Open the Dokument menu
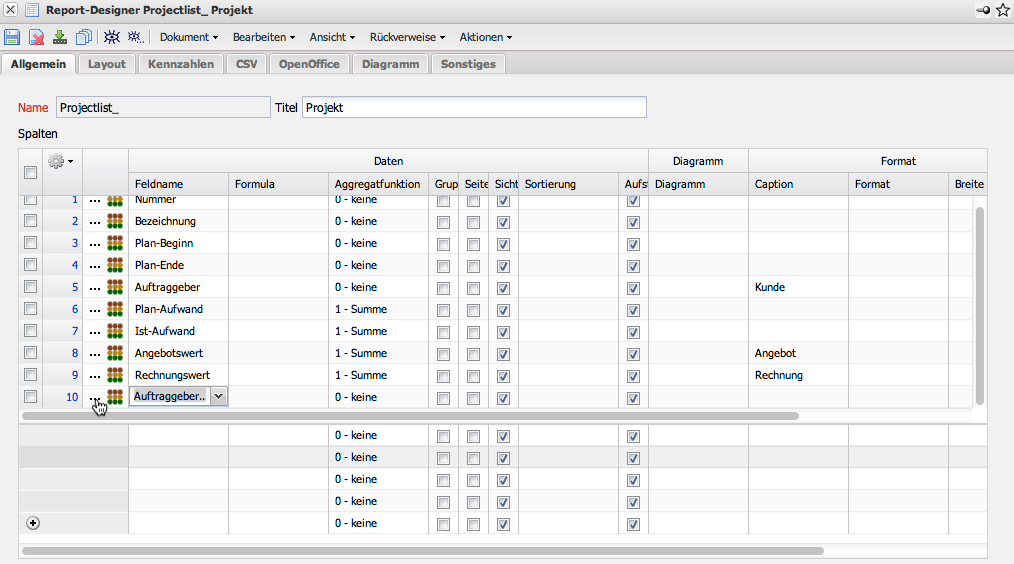 click(x=189, y=37)
